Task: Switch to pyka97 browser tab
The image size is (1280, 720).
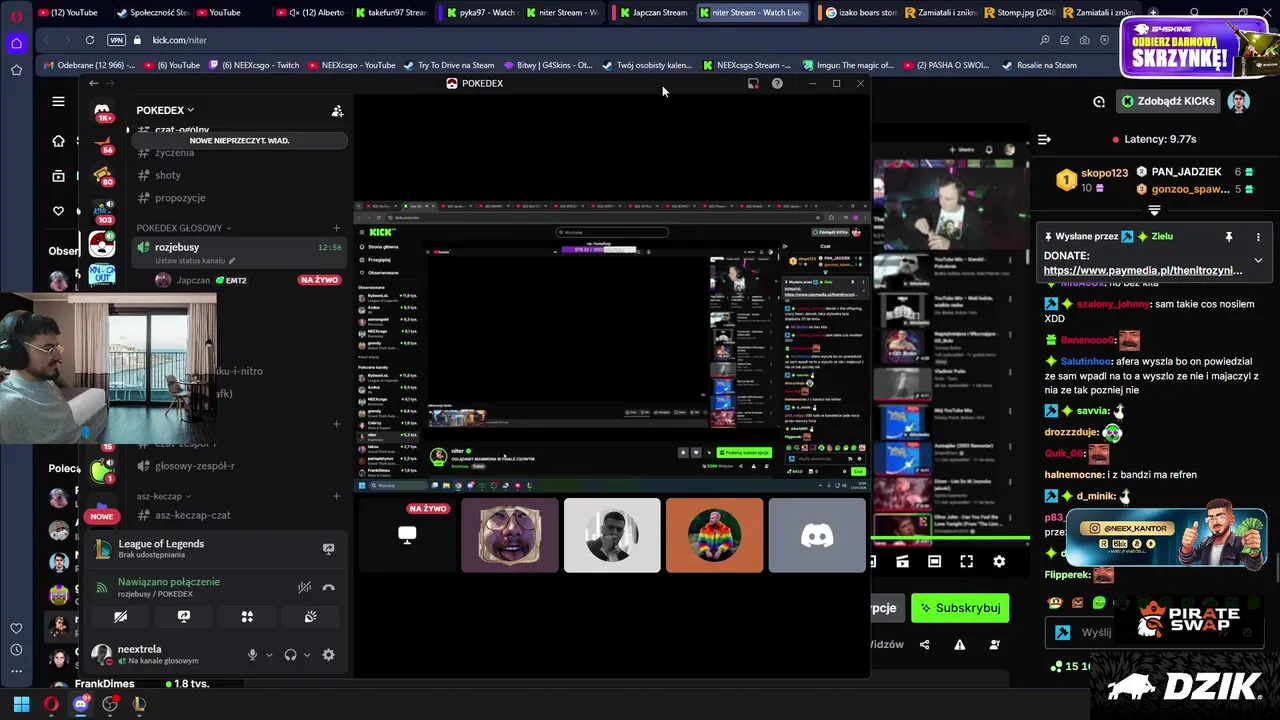Action: click(x=482, y=13)
